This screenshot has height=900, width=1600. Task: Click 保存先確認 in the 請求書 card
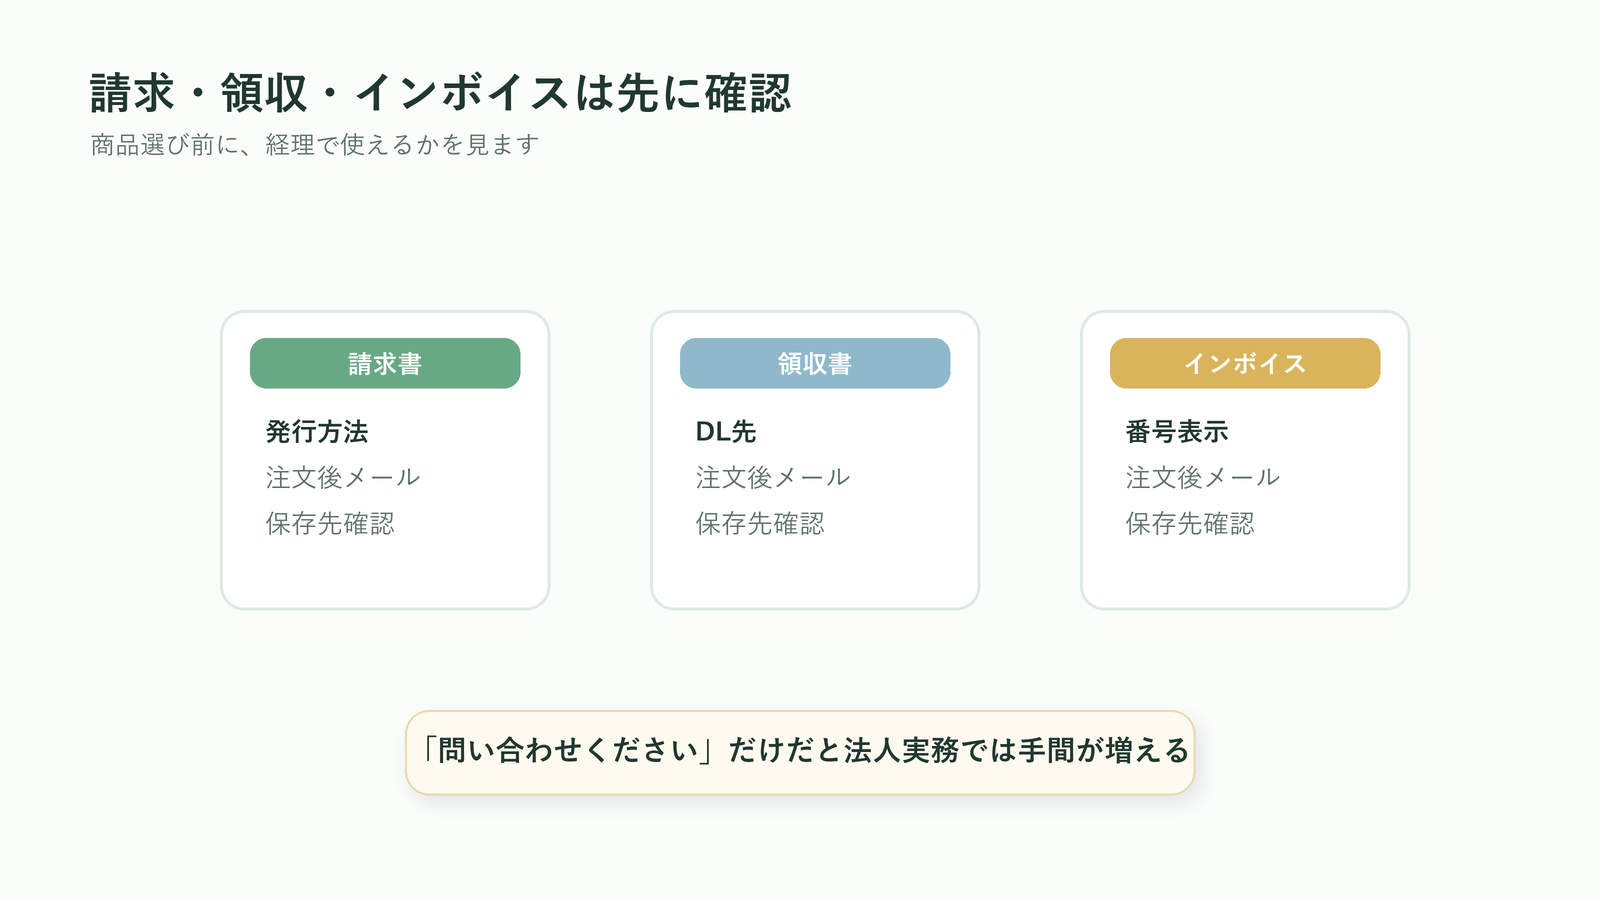click(330, 524)
